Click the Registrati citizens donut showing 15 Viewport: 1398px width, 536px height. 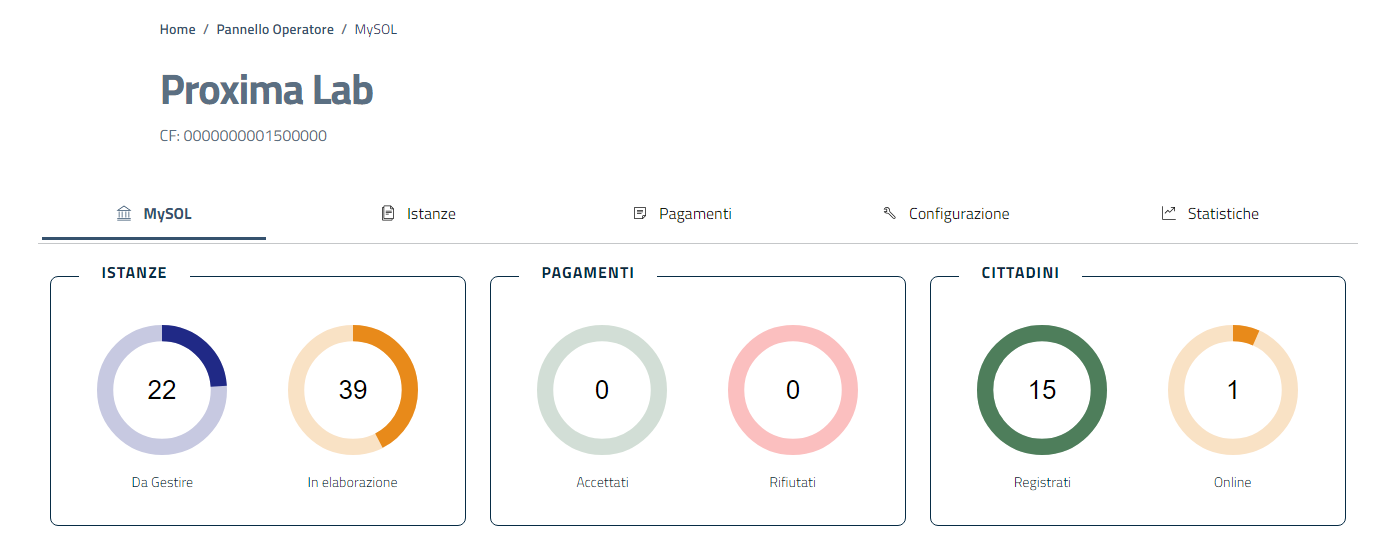1042,390
